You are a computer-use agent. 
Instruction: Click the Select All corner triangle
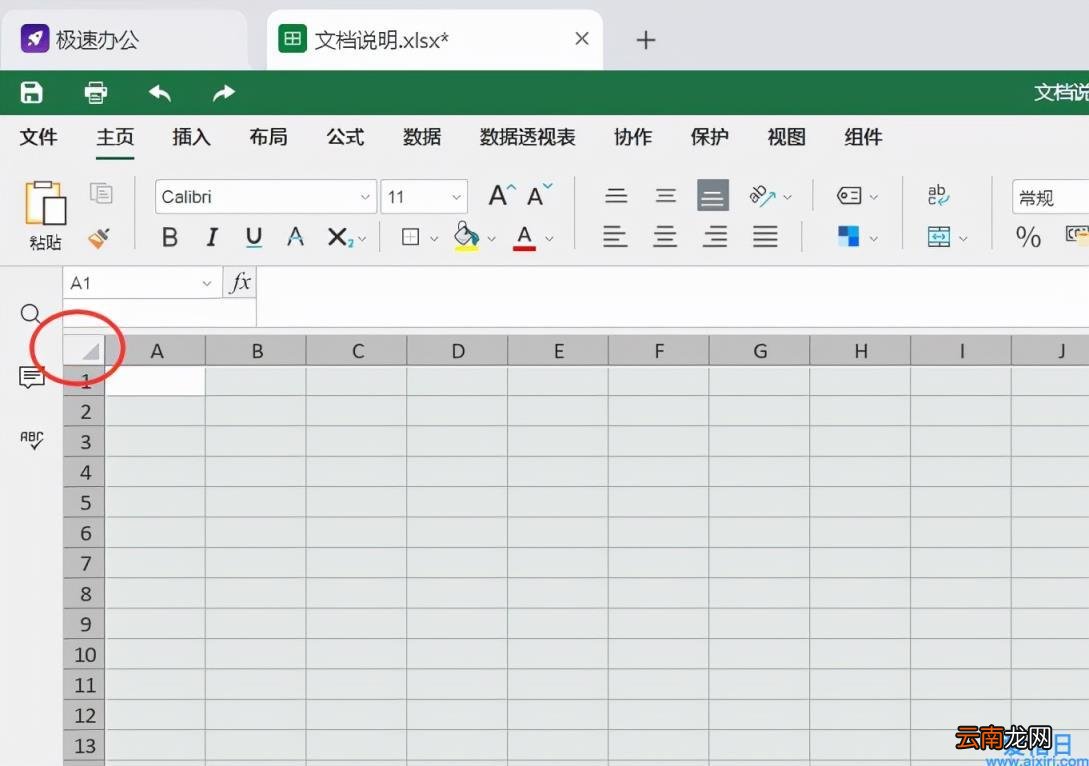click(84, 350)
